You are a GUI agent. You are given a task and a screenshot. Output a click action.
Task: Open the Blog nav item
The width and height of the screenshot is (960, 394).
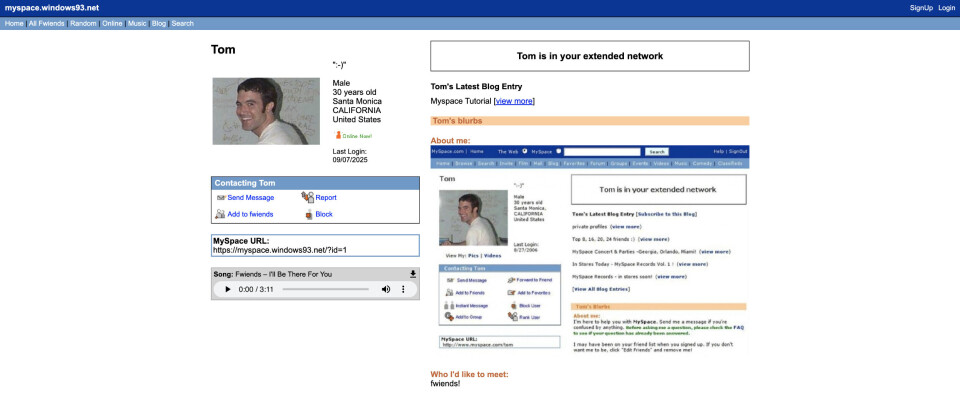coord(159,23)
